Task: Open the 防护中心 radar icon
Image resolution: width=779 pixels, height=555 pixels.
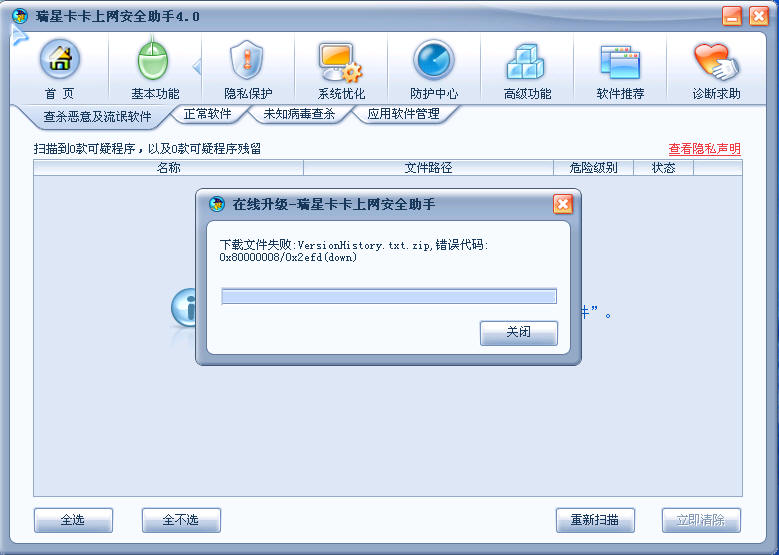Action: point(434,60)
